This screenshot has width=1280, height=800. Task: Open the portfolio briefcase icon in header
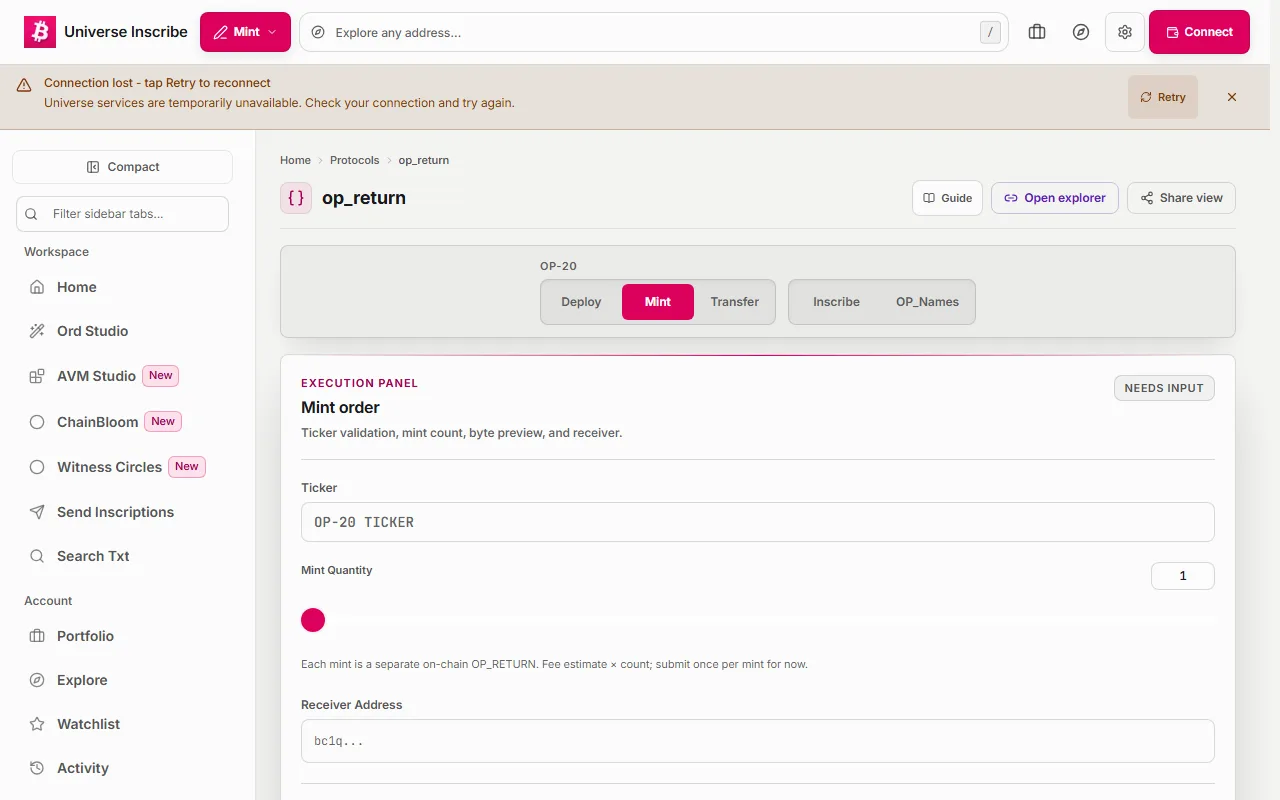click(x=1037, y=32)
